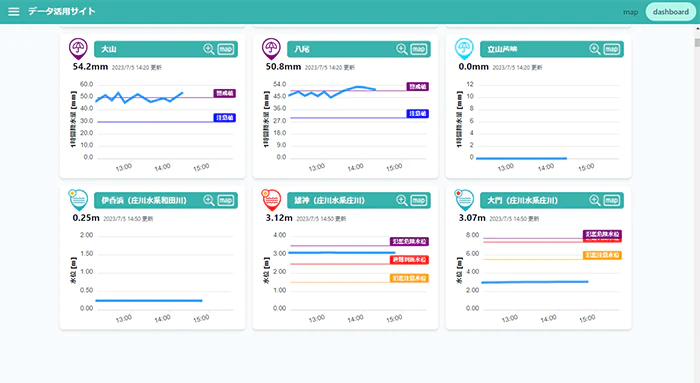Screen dimensions: 700x383
Task: Click the 50.8mm rainfall value
Action: pos(283,67)
